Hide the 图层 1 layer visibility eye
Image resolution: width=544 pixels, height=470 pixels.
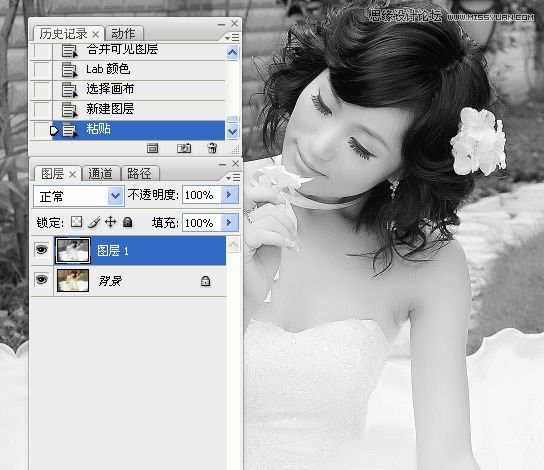pos(42,249)
